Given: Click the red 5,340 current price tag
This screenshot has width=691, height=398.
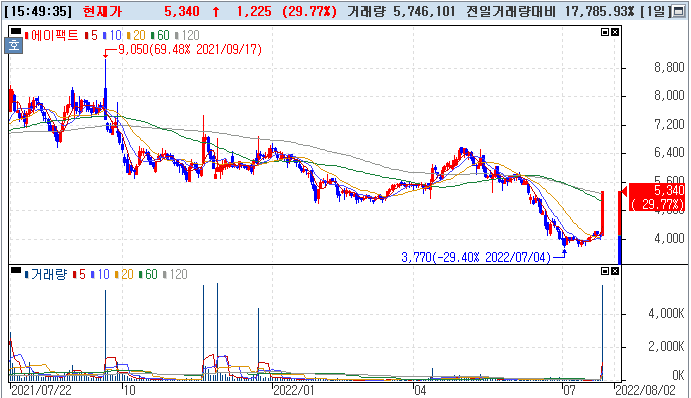Looking at the screenshot, I should [657, 197].
